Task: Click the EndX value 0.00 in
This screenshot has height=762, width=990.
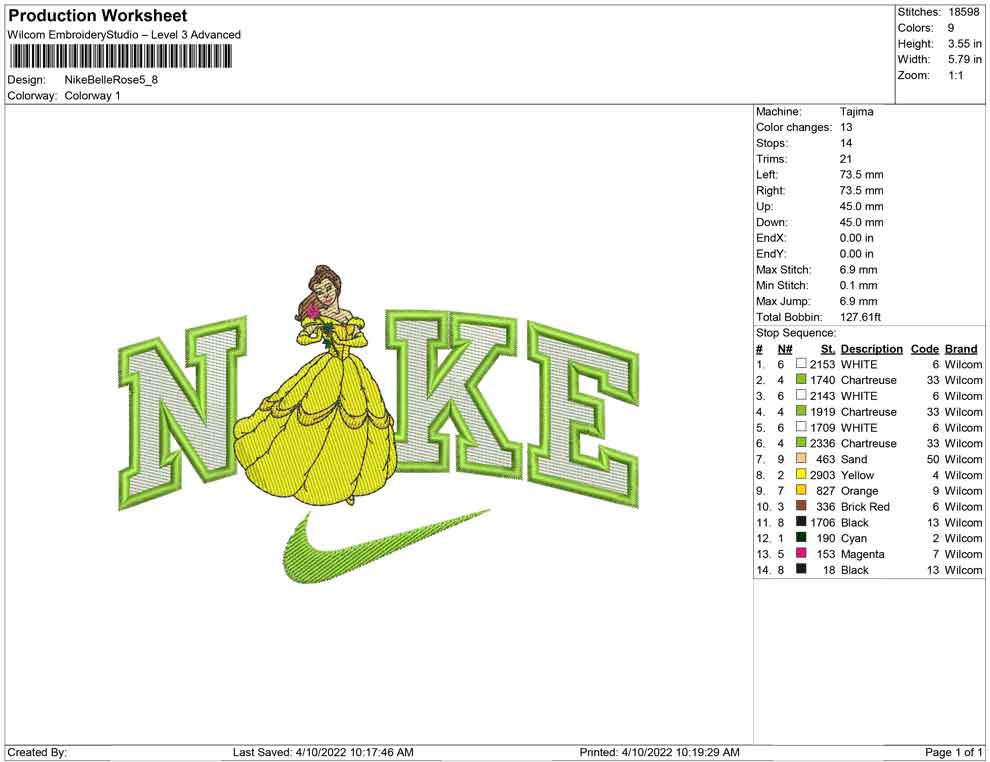Action: [857, 238]
